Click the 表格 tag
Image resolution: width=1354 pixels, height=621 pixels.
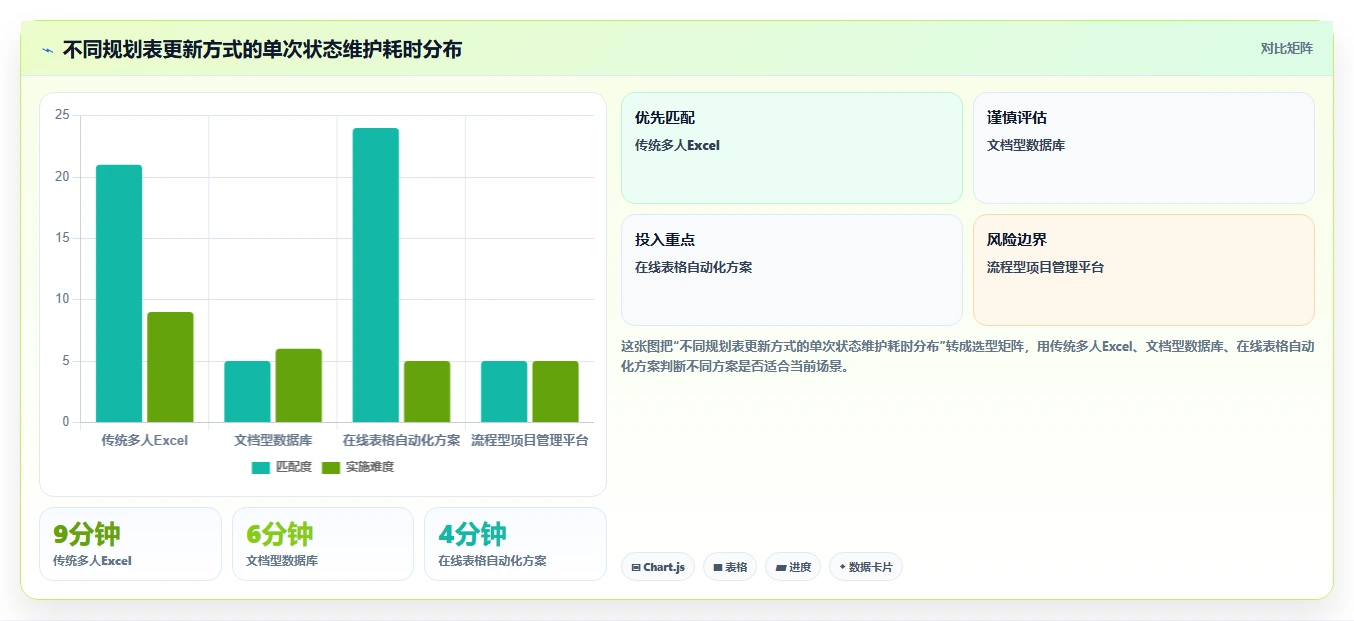(730, 567)
